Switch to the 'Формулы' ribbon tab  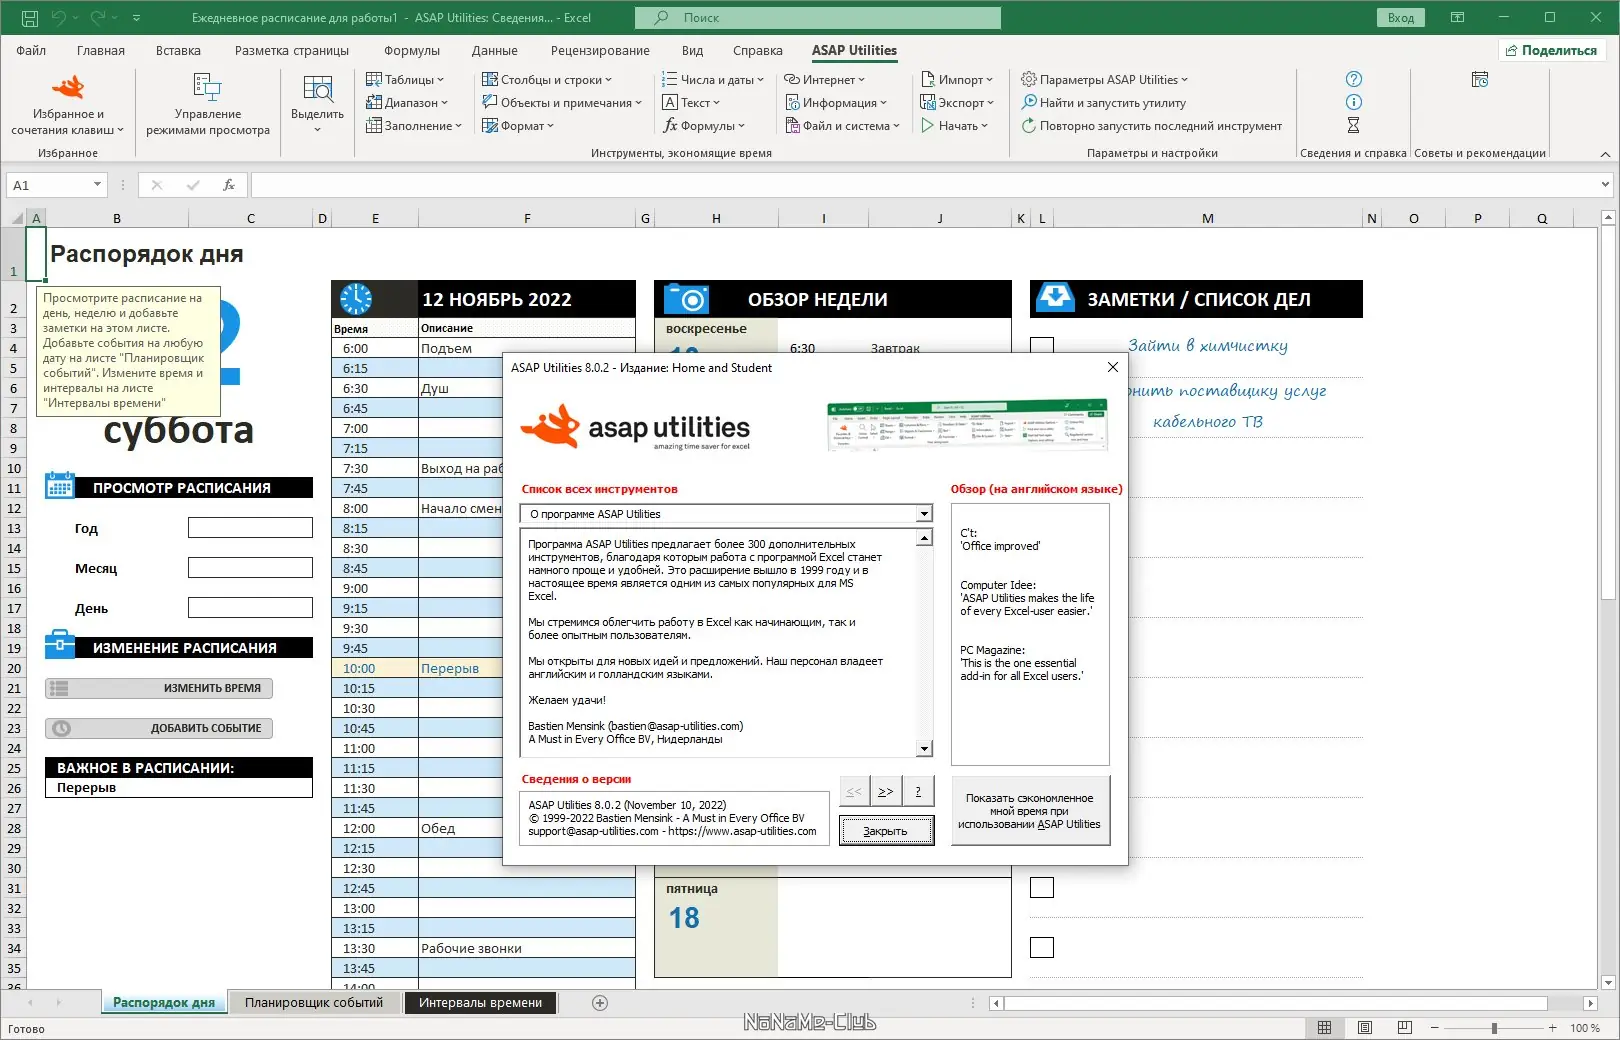point(412,50)
